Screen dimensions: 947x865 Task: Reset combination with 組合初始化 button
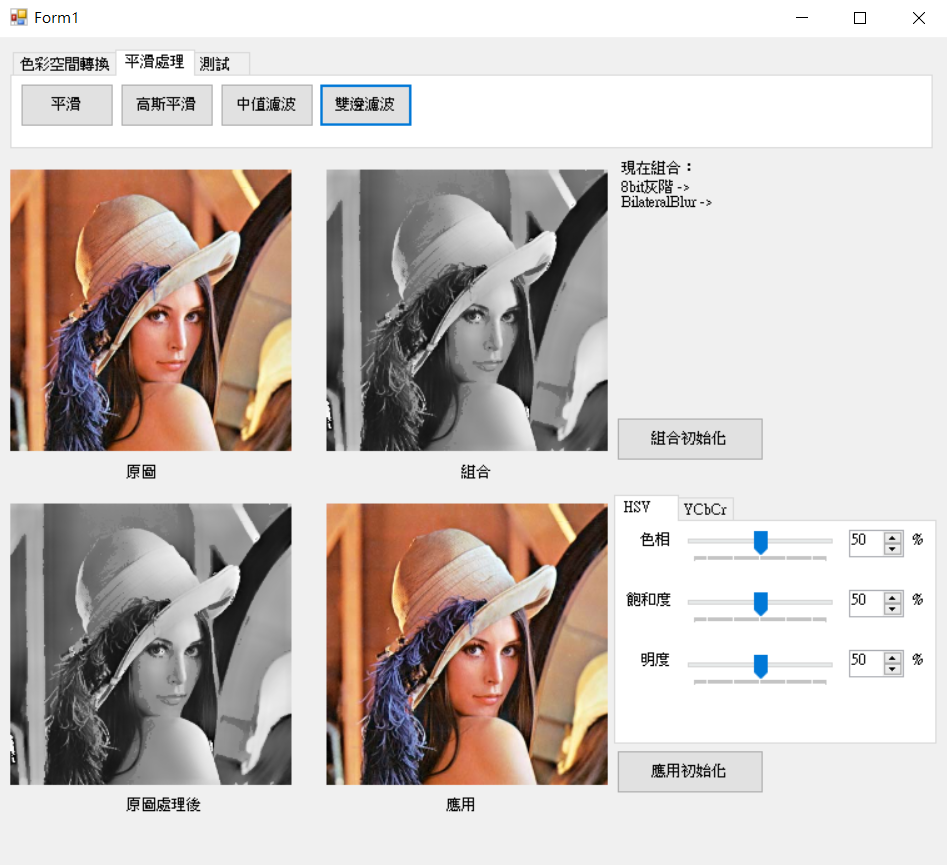[x=690, y=439]
